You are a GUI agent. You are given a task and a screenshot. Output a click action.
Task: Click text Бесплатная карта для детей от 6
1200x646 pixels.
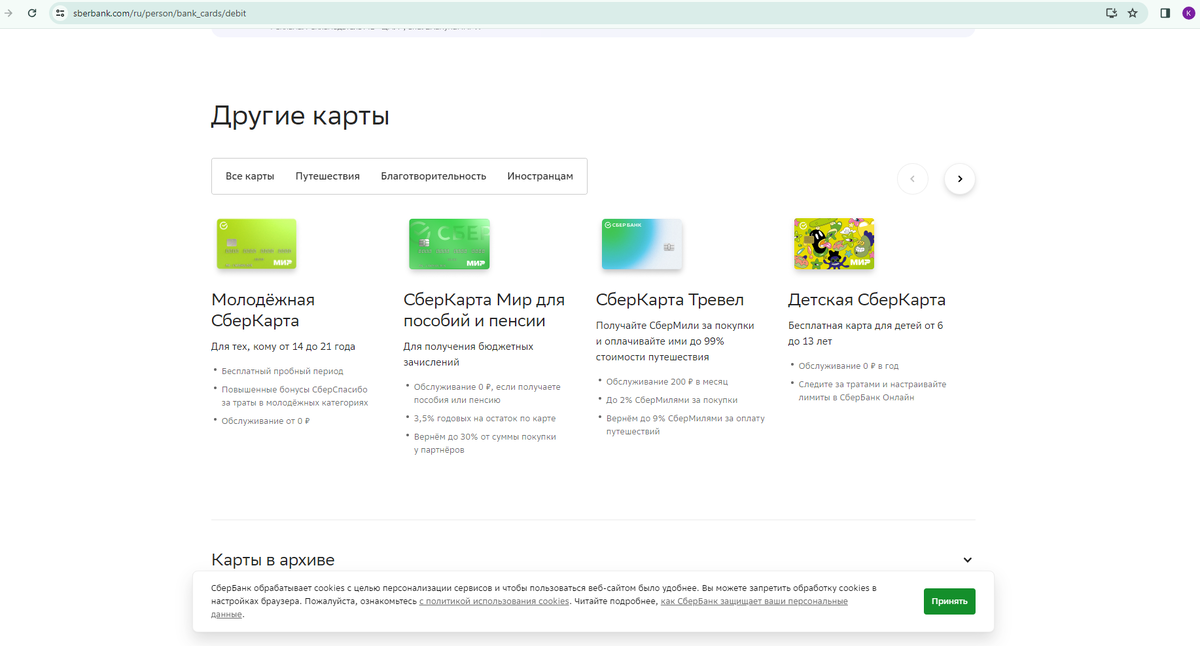pos(865,326)
